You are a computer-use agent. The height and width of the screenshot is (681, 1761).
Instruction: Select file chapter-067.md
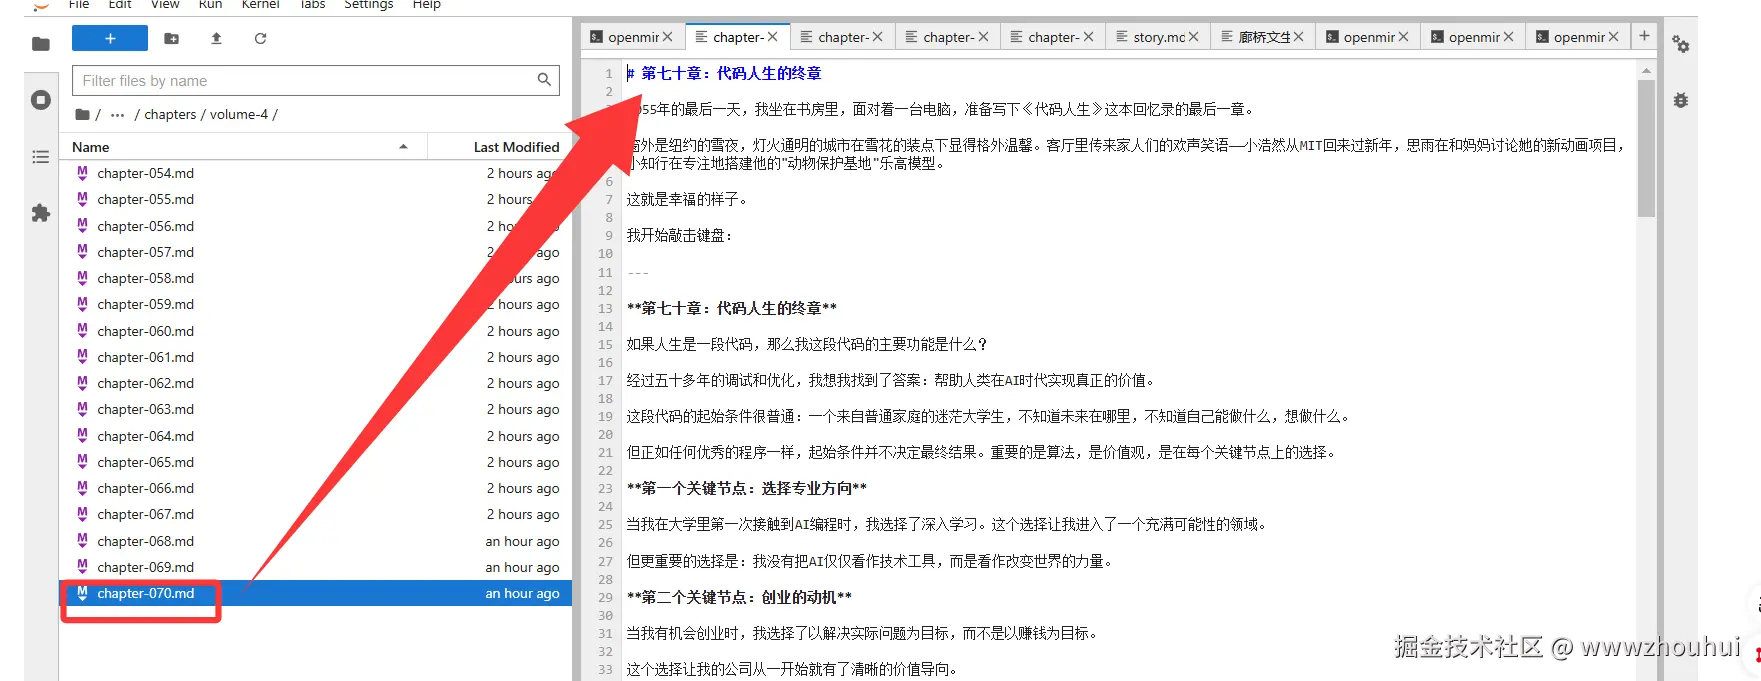316,514
